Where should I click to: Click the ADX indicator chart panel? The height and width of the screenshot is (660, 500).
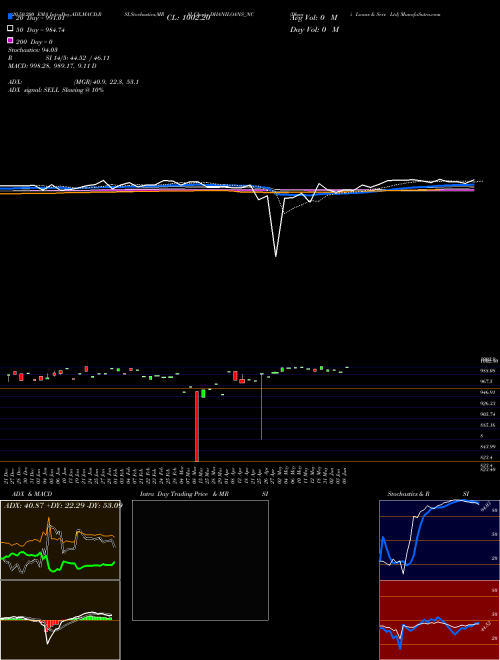(60, 540)
